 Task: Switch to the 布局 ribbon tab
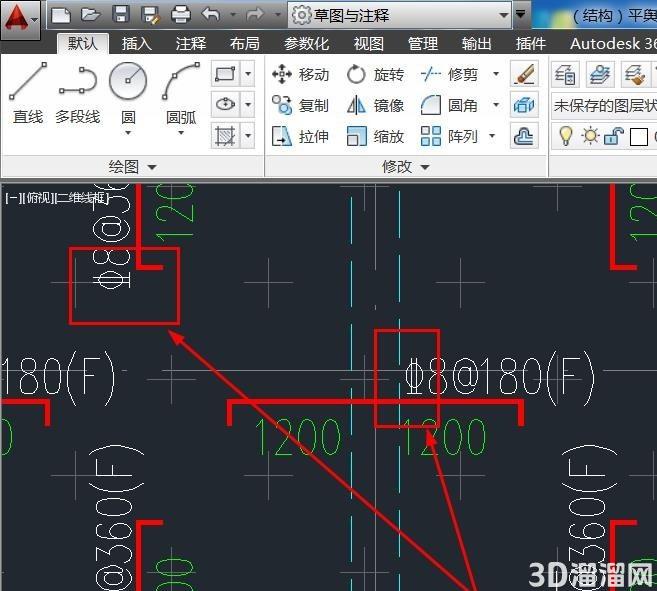click(245, 44)
